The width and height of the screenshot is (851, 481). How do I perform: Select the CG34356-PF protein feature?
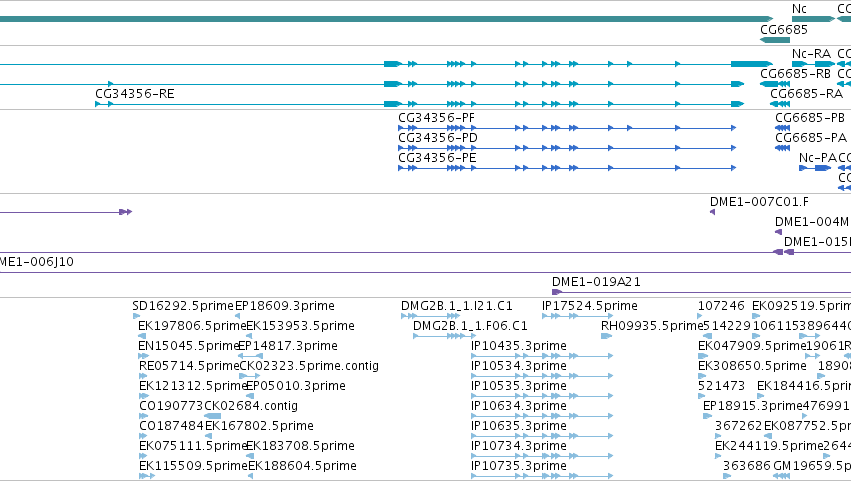(436, 118)
